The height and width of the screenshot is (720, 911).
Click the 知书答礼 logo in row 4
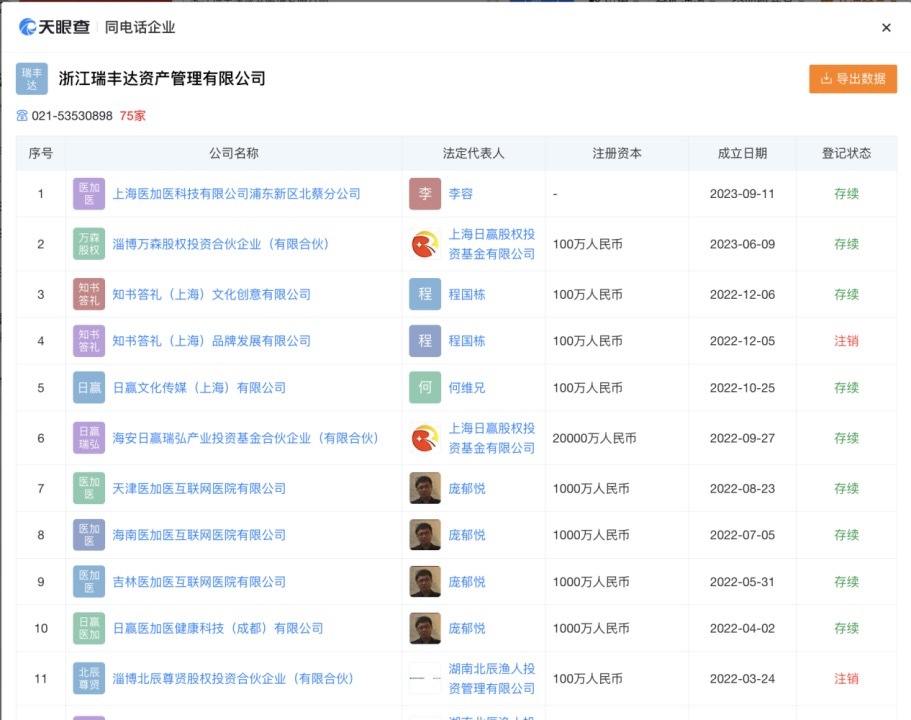pyautogui.click(x=89, y=341)
